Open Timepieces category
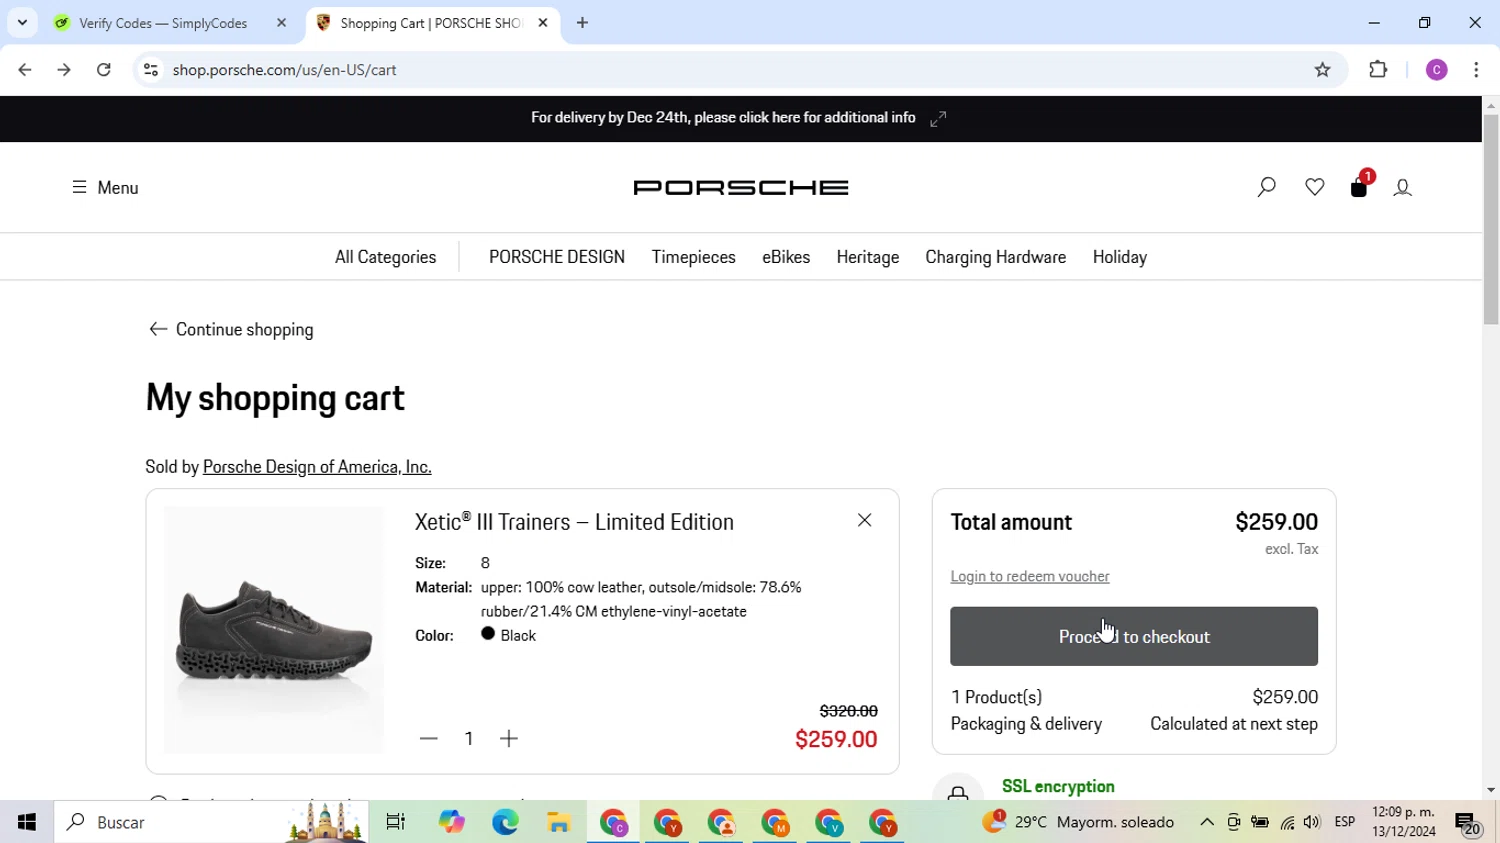 [693, 257]
